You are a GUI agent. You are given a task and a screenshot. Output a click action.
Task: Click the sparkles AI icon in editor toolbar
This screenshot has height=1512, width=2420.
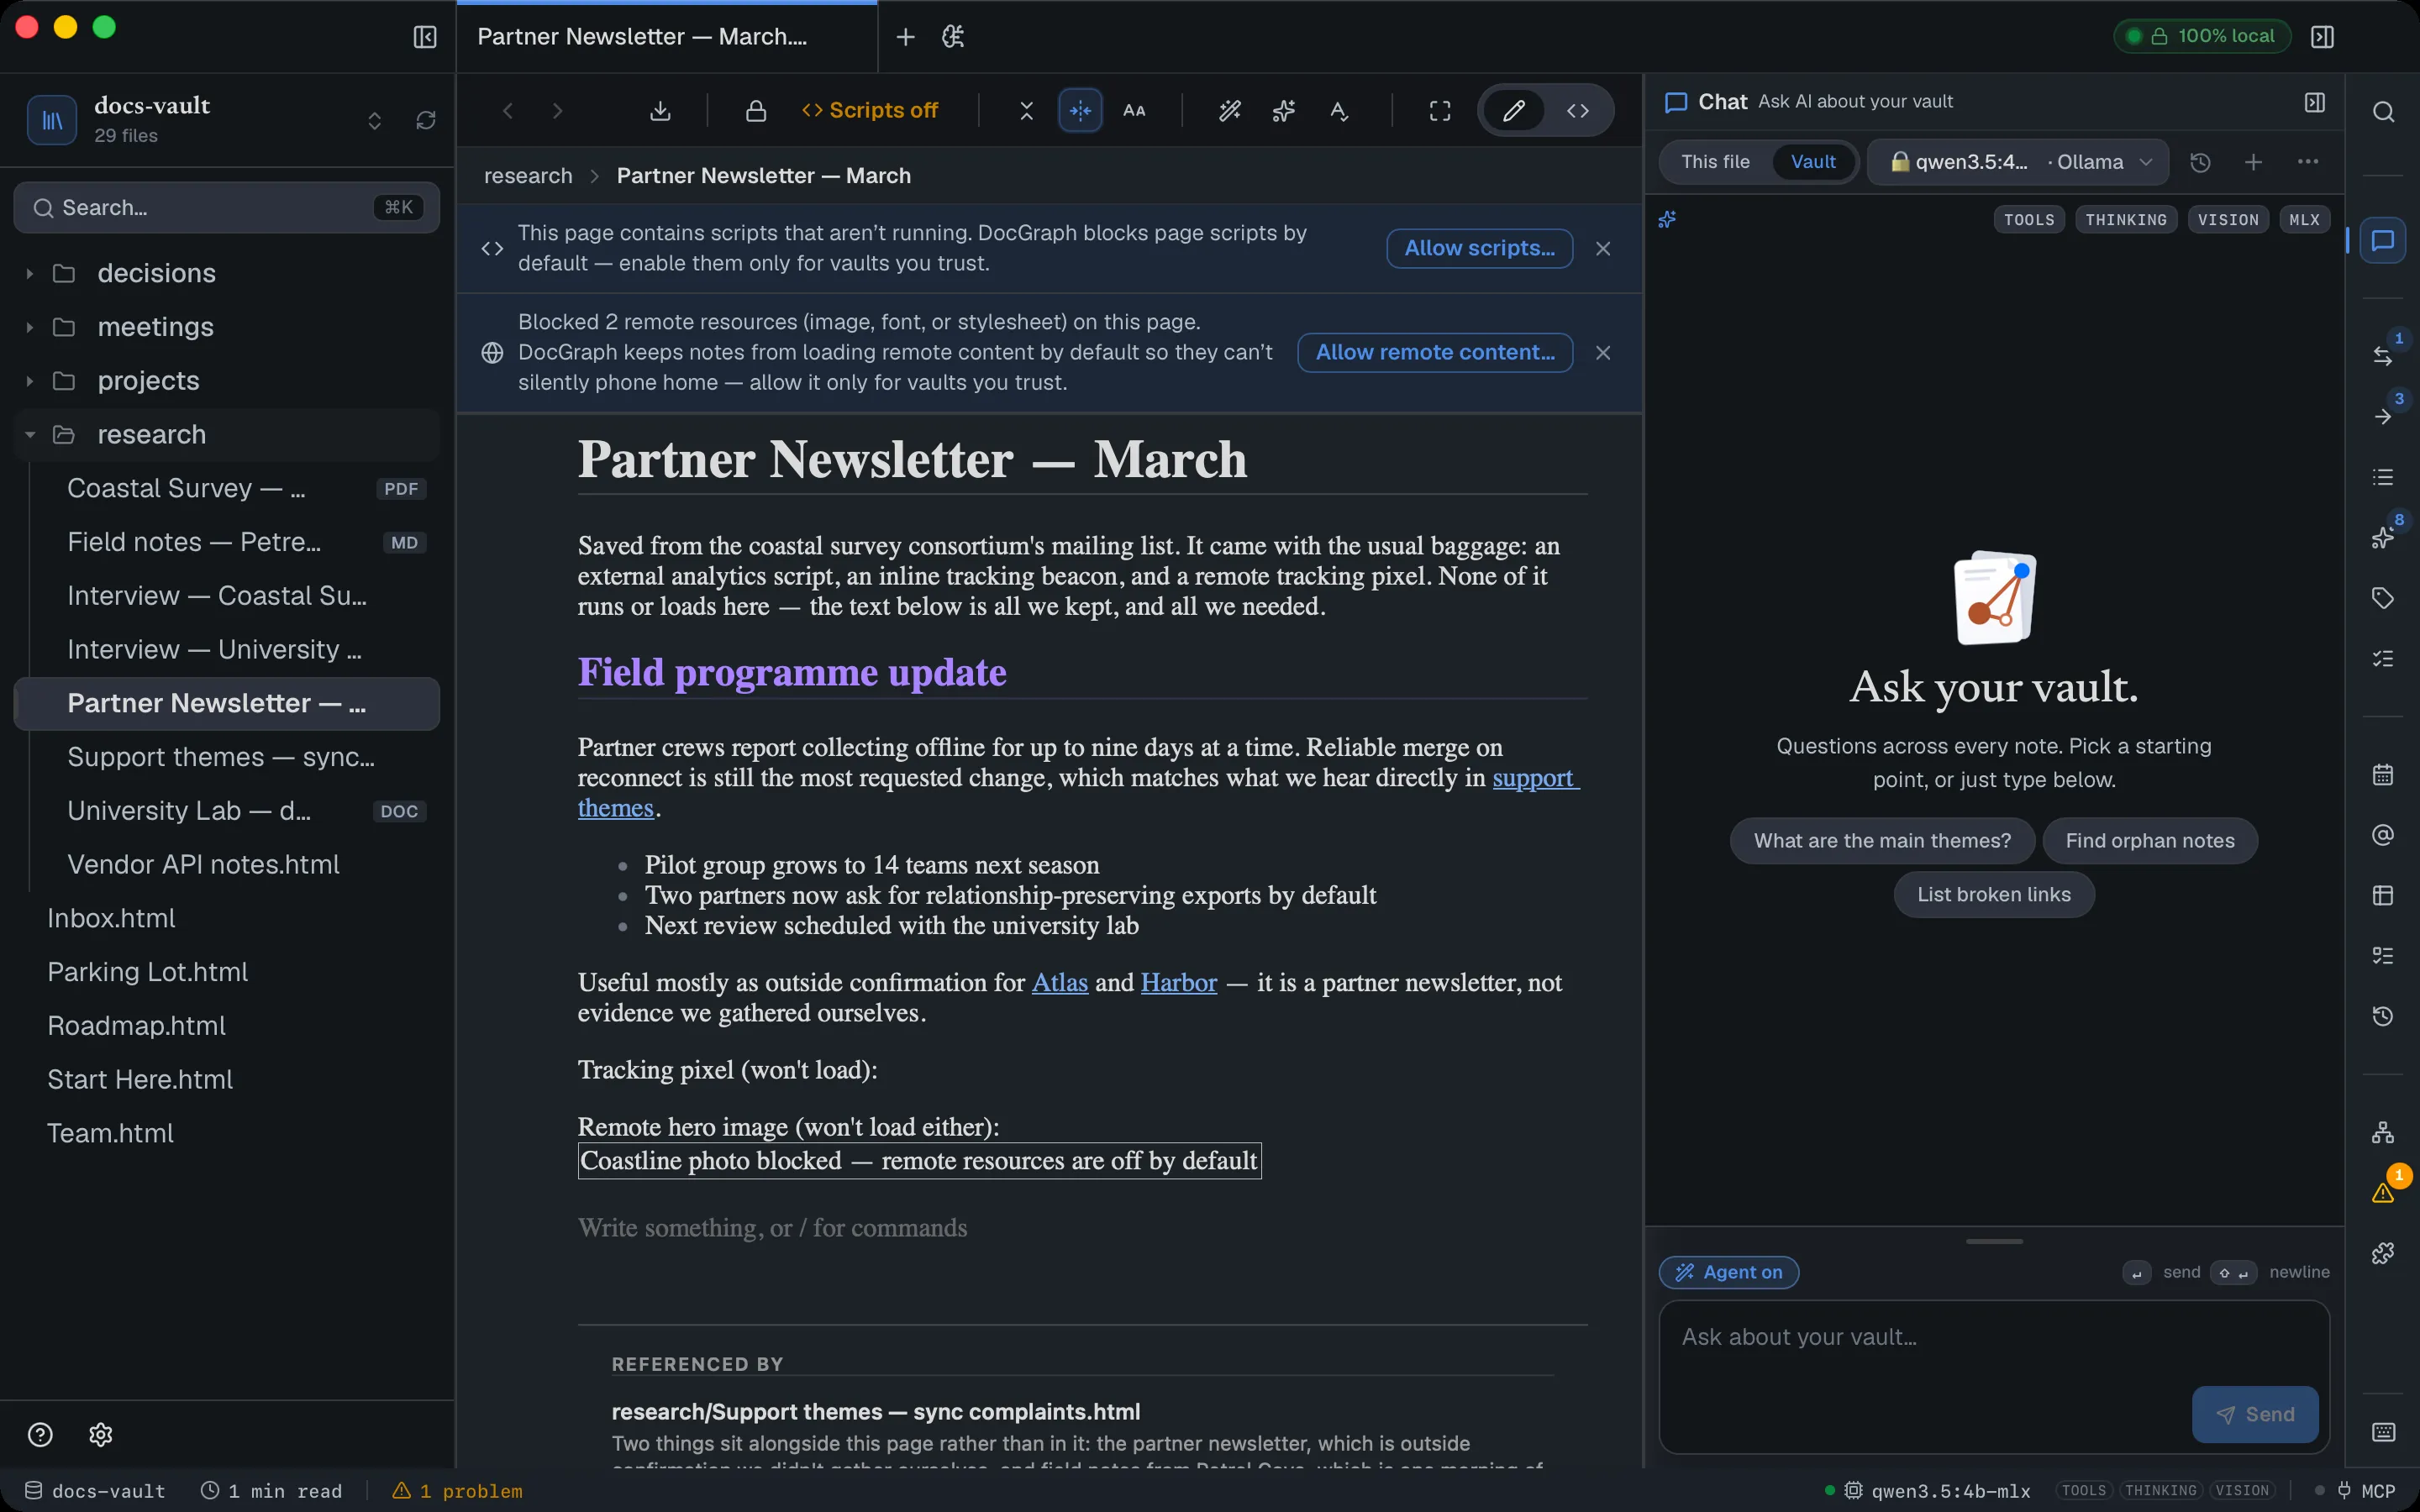(1284, 110)
